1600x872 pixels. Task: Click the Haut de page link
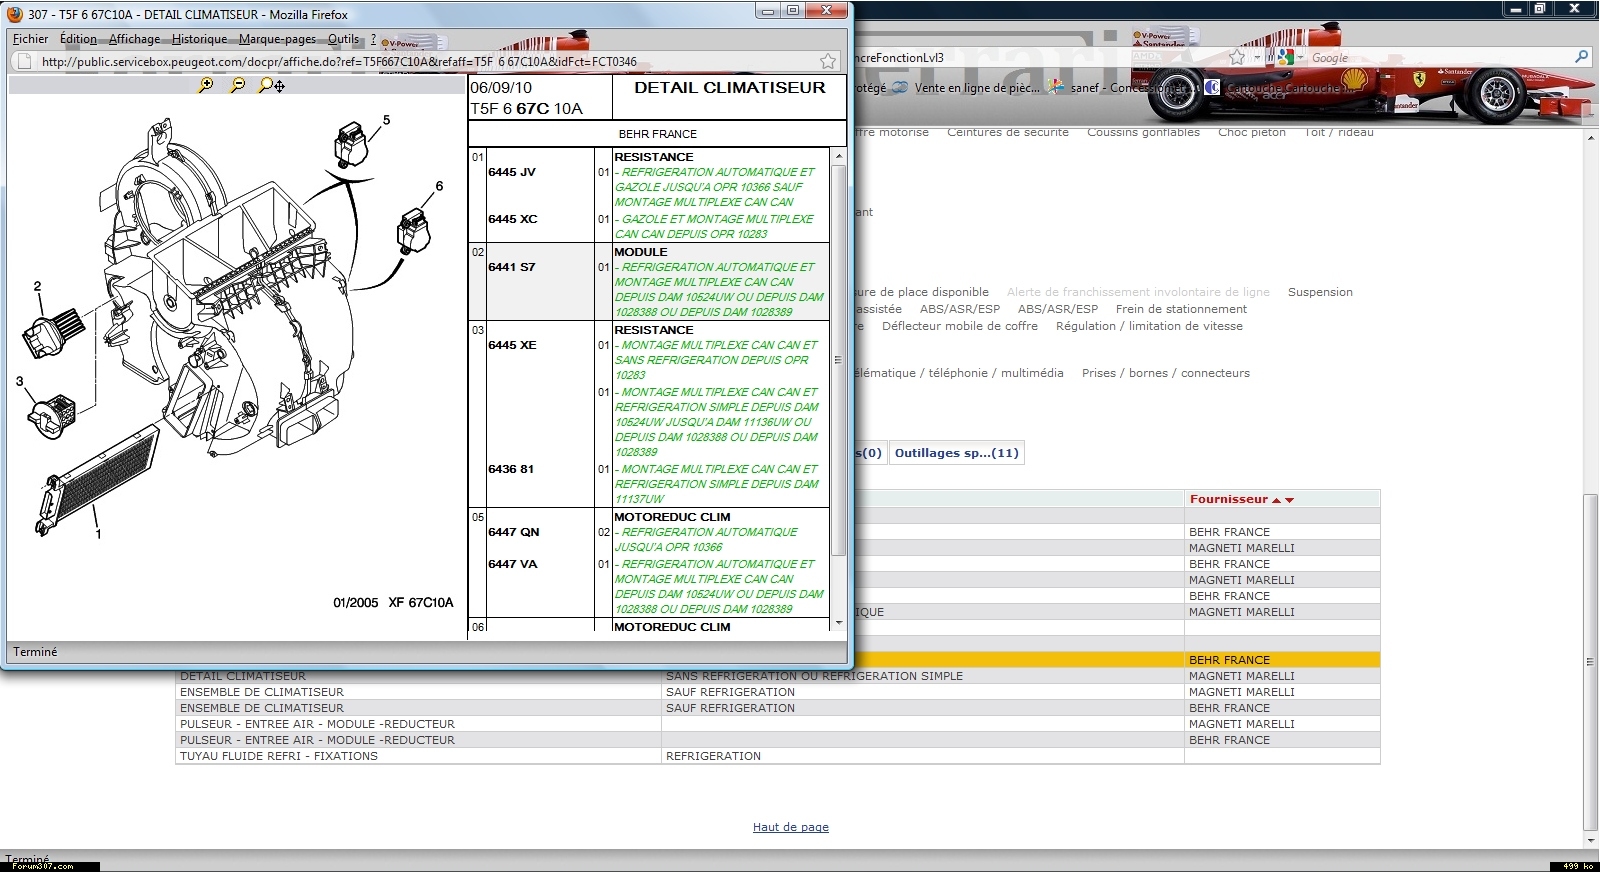click(791, 827)
